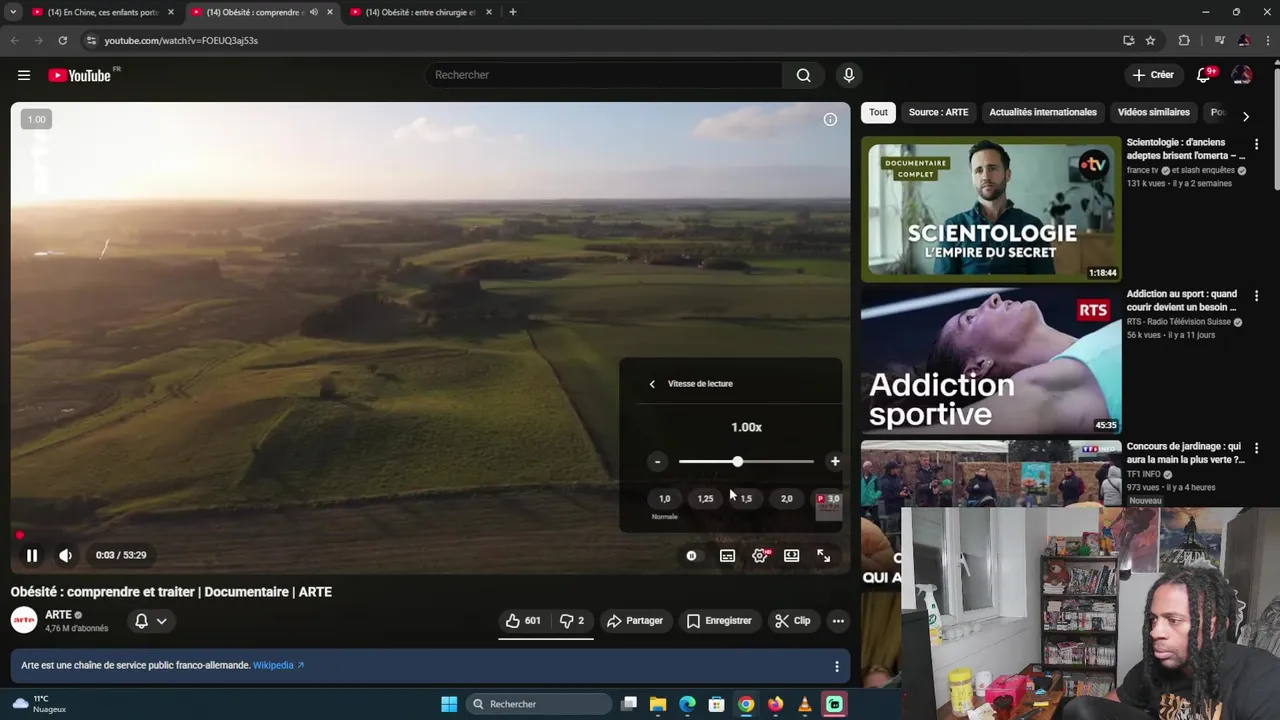Reload the page
The image size is (1280, 720).
point(62,40)
